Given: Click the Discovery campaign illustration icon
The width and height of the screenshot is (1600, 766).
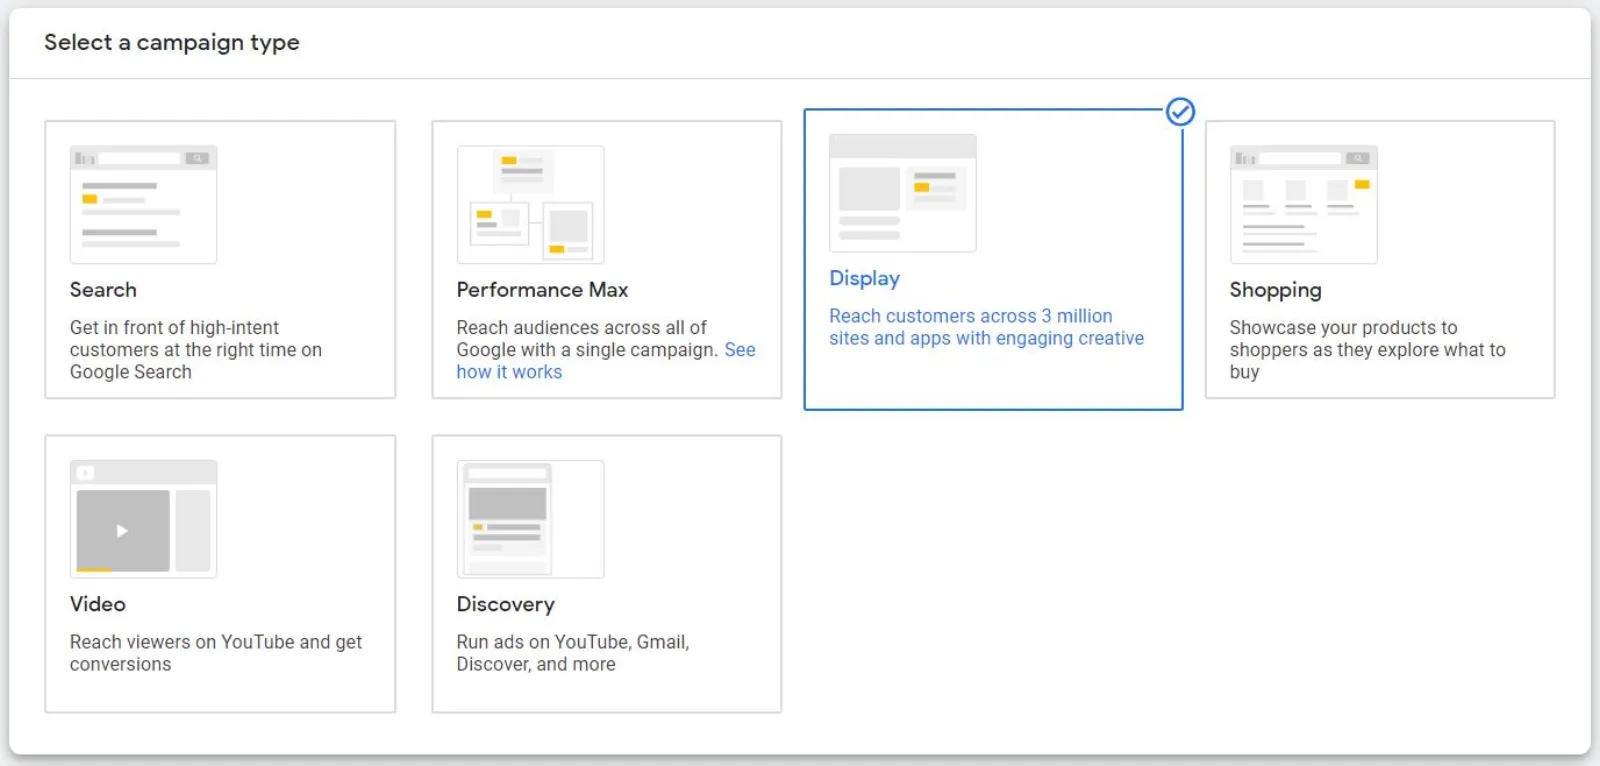Looking at the screenshot, I should tap(530, 519).
